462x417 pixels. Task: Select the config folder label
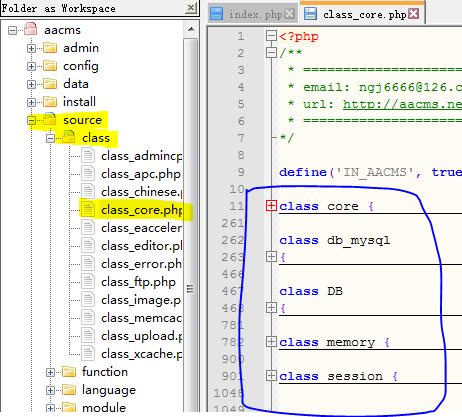[x=81, y=66]
